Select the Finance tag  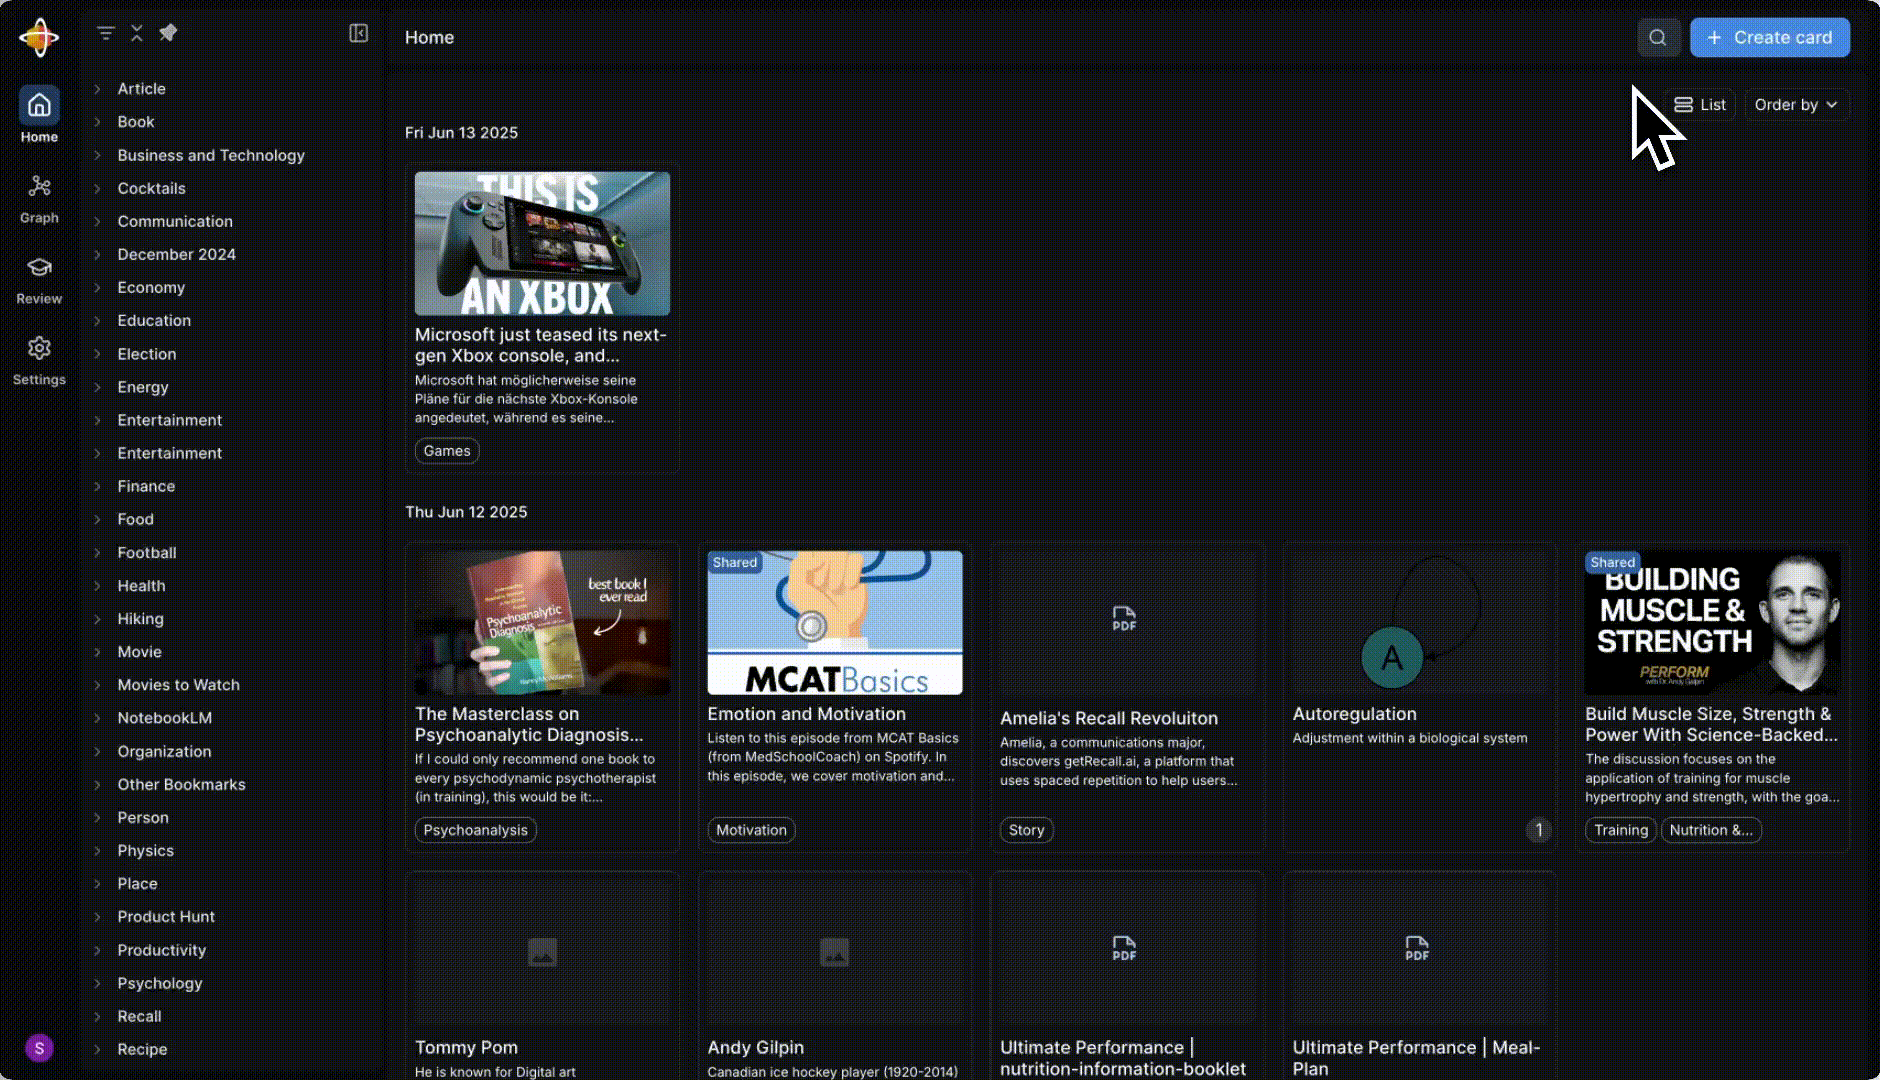pyautogui.click(x=146, y=486)
